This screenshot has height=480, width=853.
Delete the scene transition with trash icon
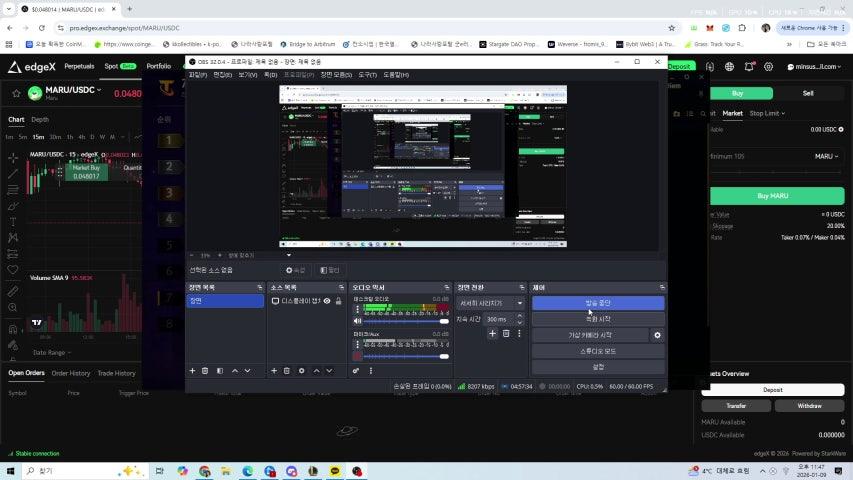click(x=506, y=334)
